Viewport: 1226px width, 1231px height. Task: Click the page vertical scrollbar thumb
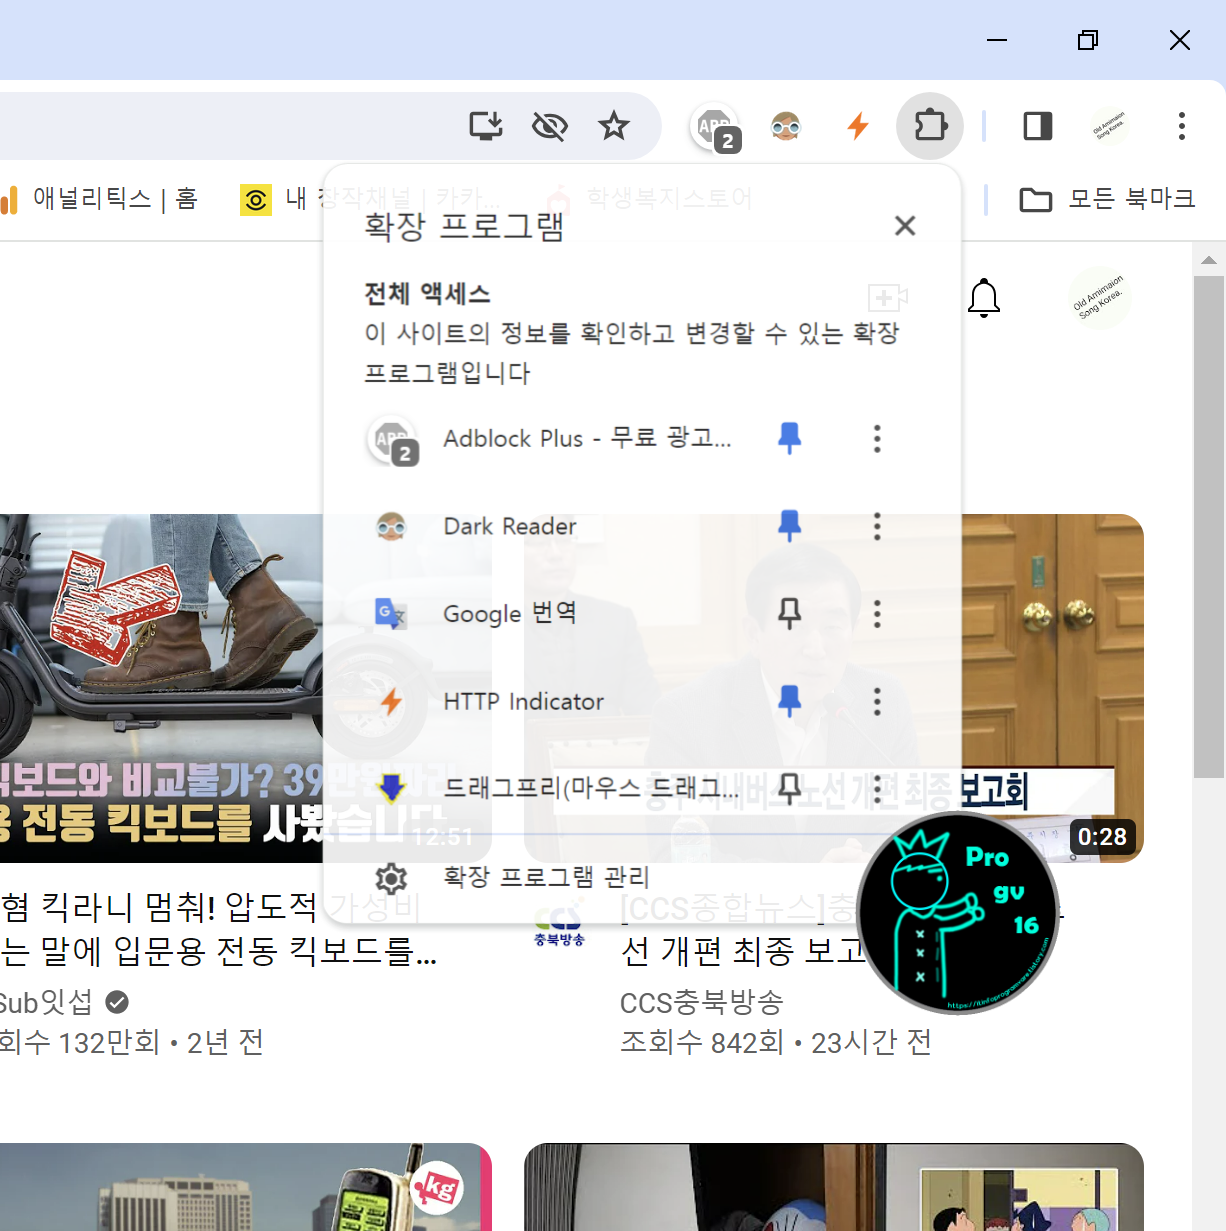(x=1209, y=526)
